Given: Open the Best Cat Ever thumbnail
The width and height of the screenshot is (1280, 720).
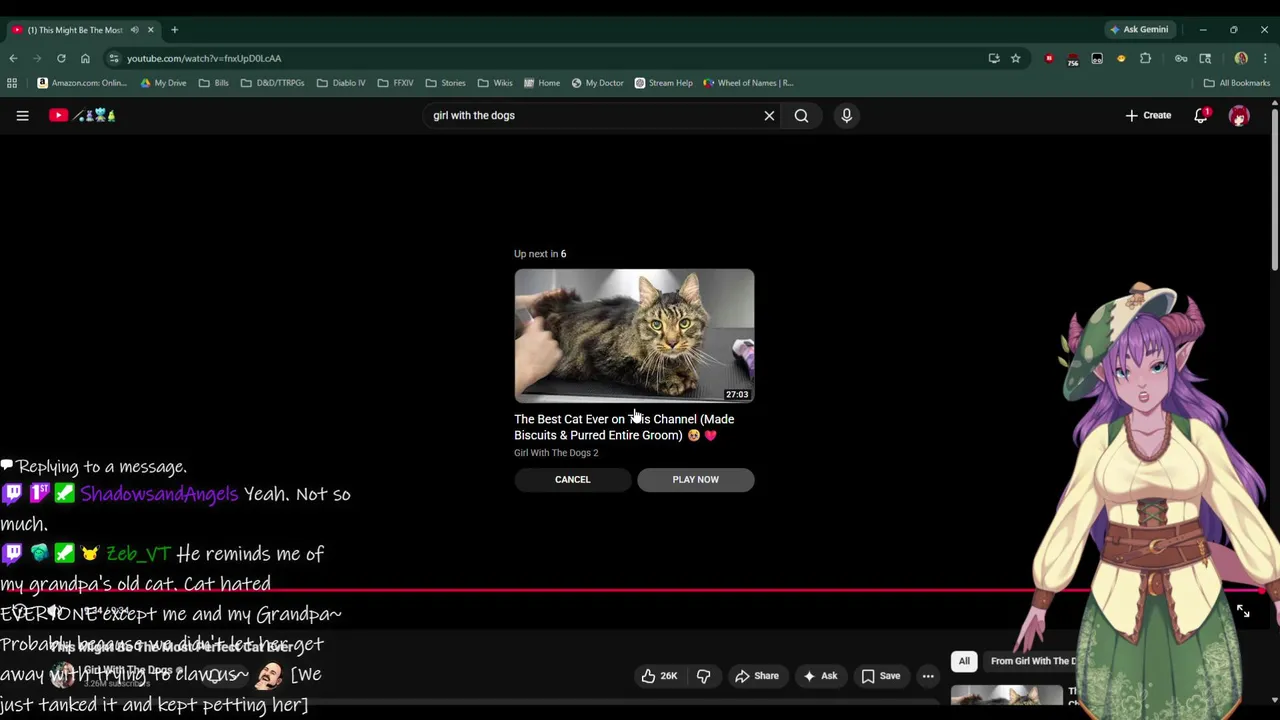Looking at the screenshot, I should click(x=634, y=335).
